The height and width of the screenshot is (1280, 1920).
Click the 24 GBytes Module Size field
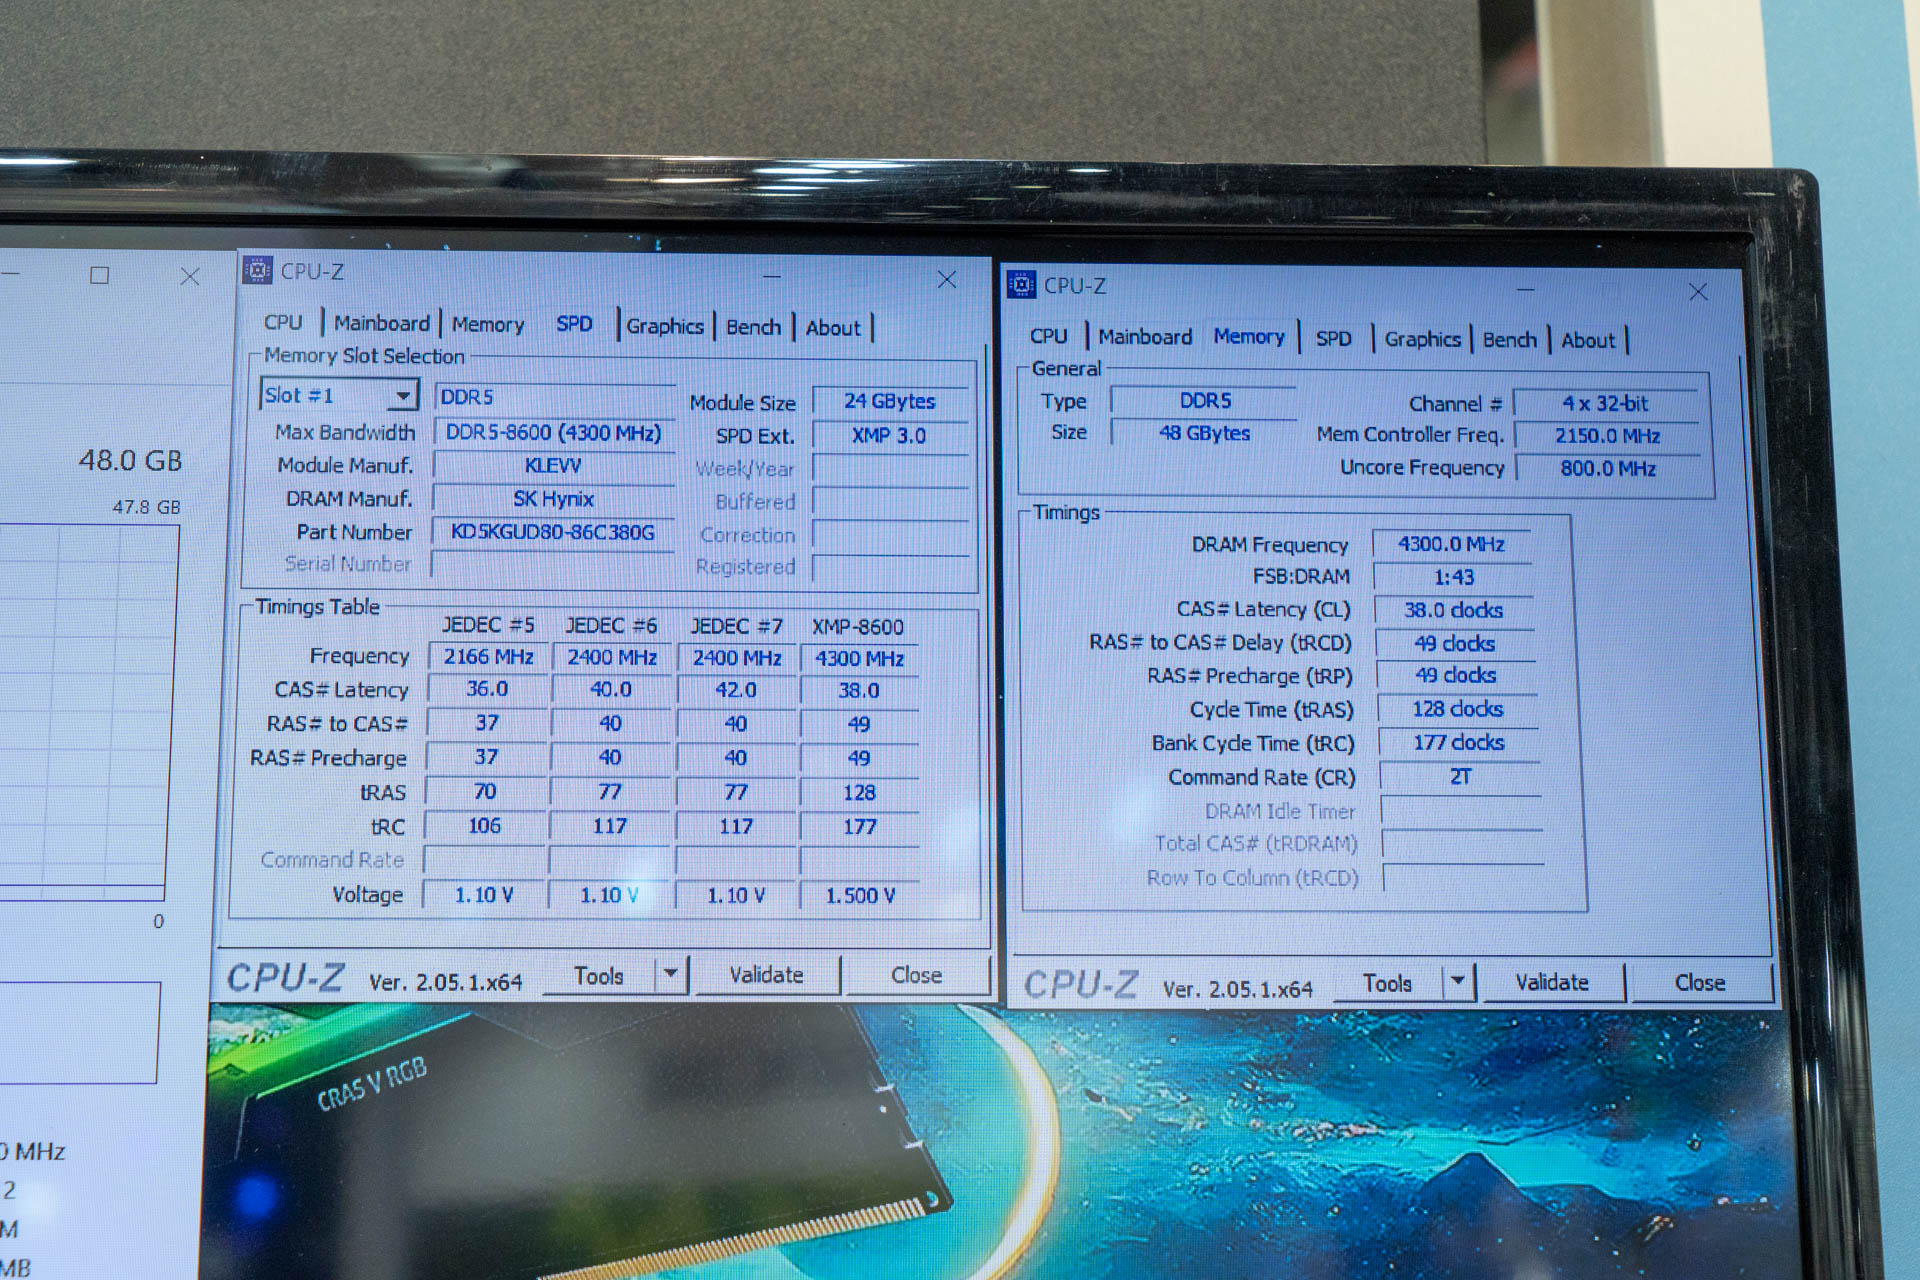point(890,401)
